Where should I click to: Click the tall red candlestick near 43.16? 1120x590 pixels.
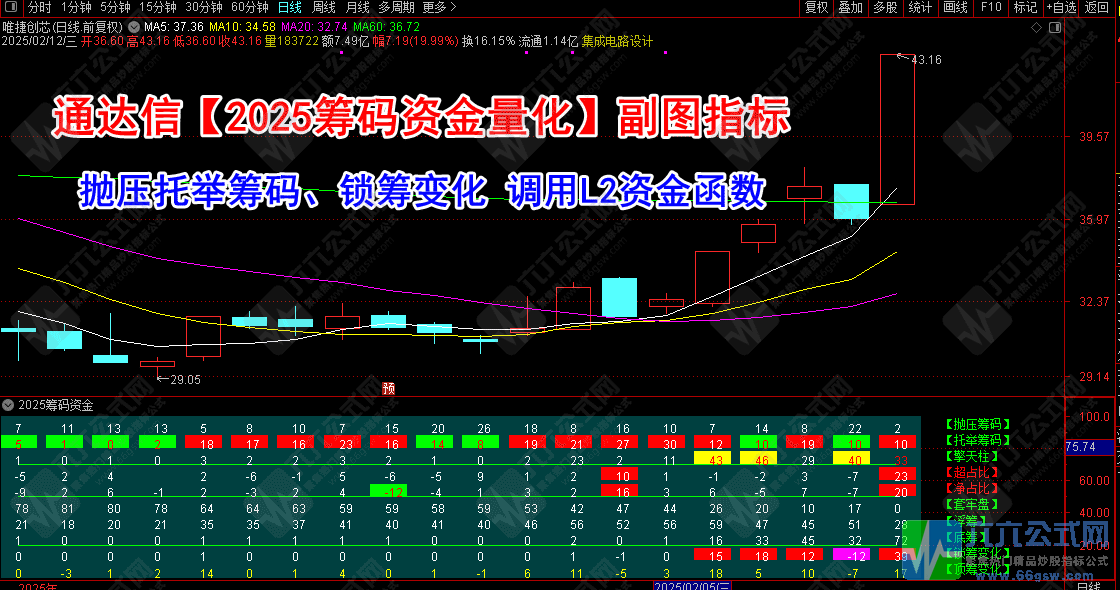(897, 130)
